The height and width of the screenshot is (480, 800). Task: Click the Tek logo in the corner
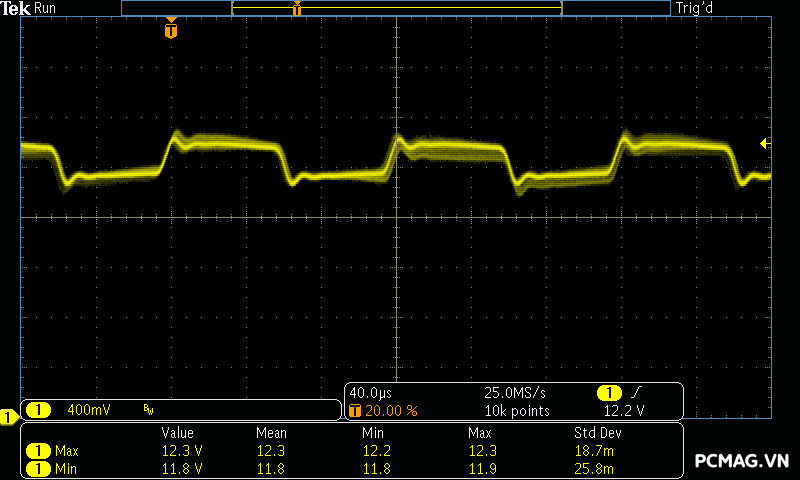pyautogui.click(x=17, y=8)
